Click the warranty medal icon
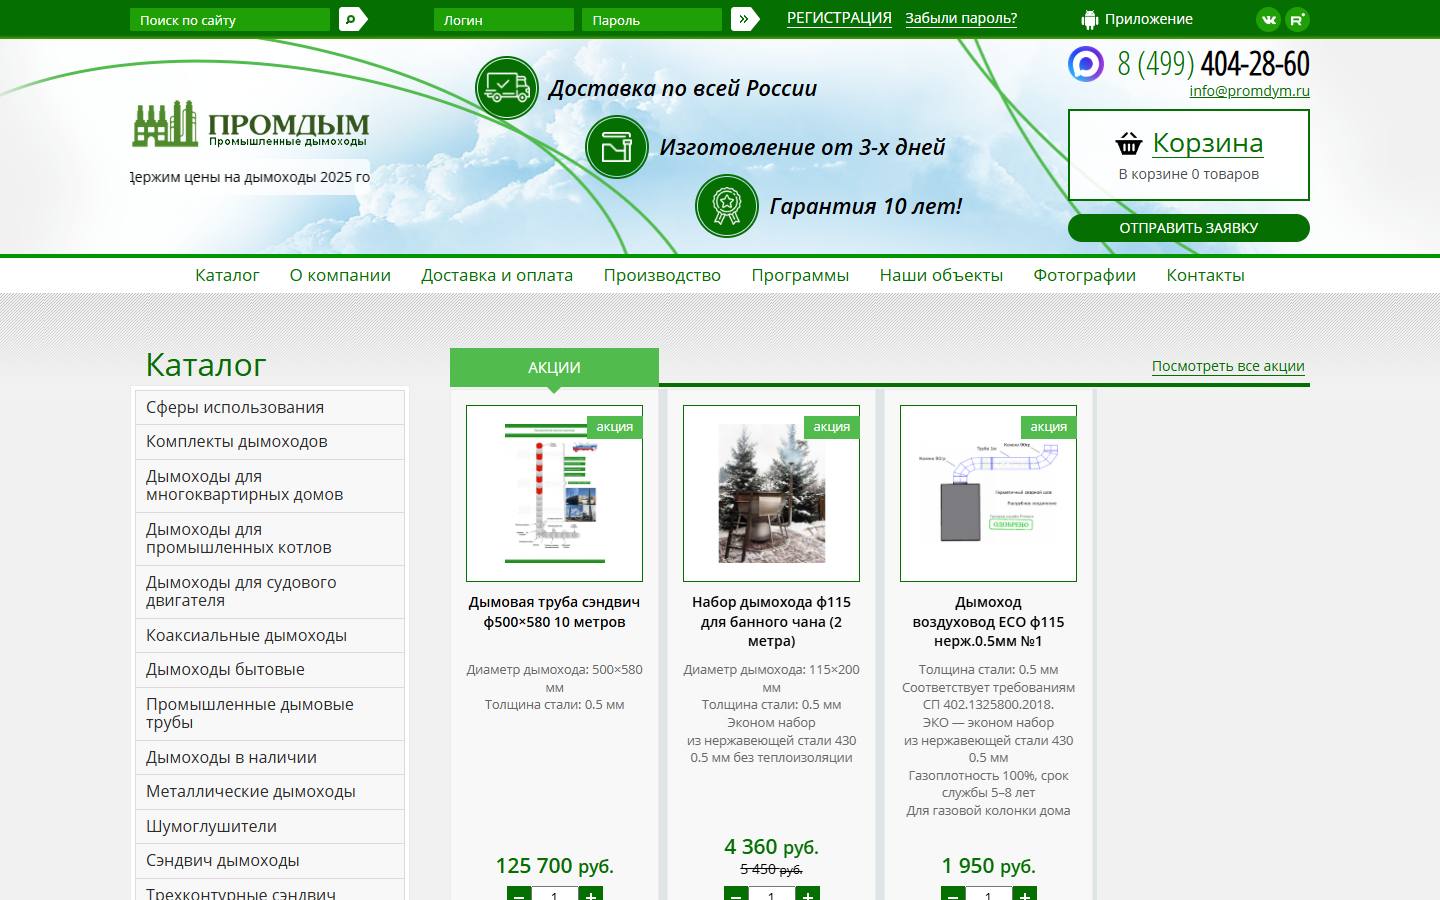The image size is (1440, 900). (727, 206)
